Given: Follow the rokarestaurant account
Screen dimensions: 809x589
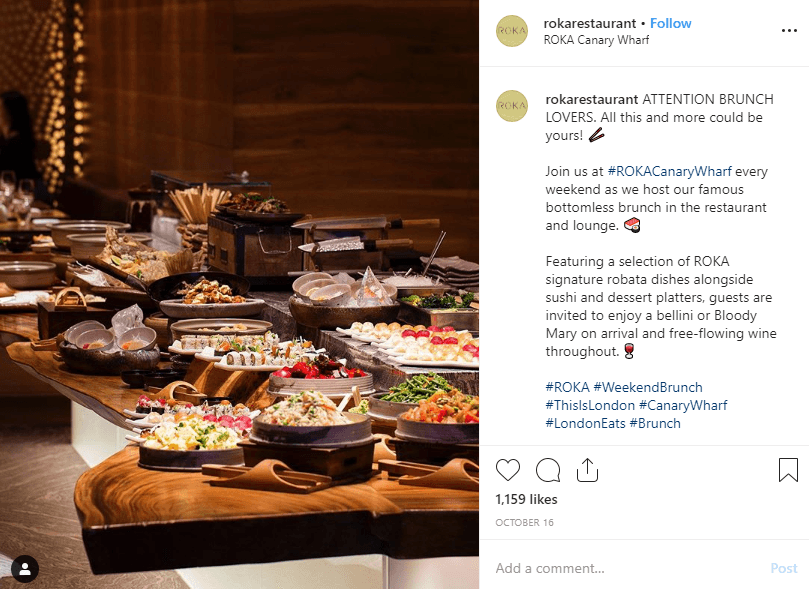Looking at the screenshot, I should 670,23.
